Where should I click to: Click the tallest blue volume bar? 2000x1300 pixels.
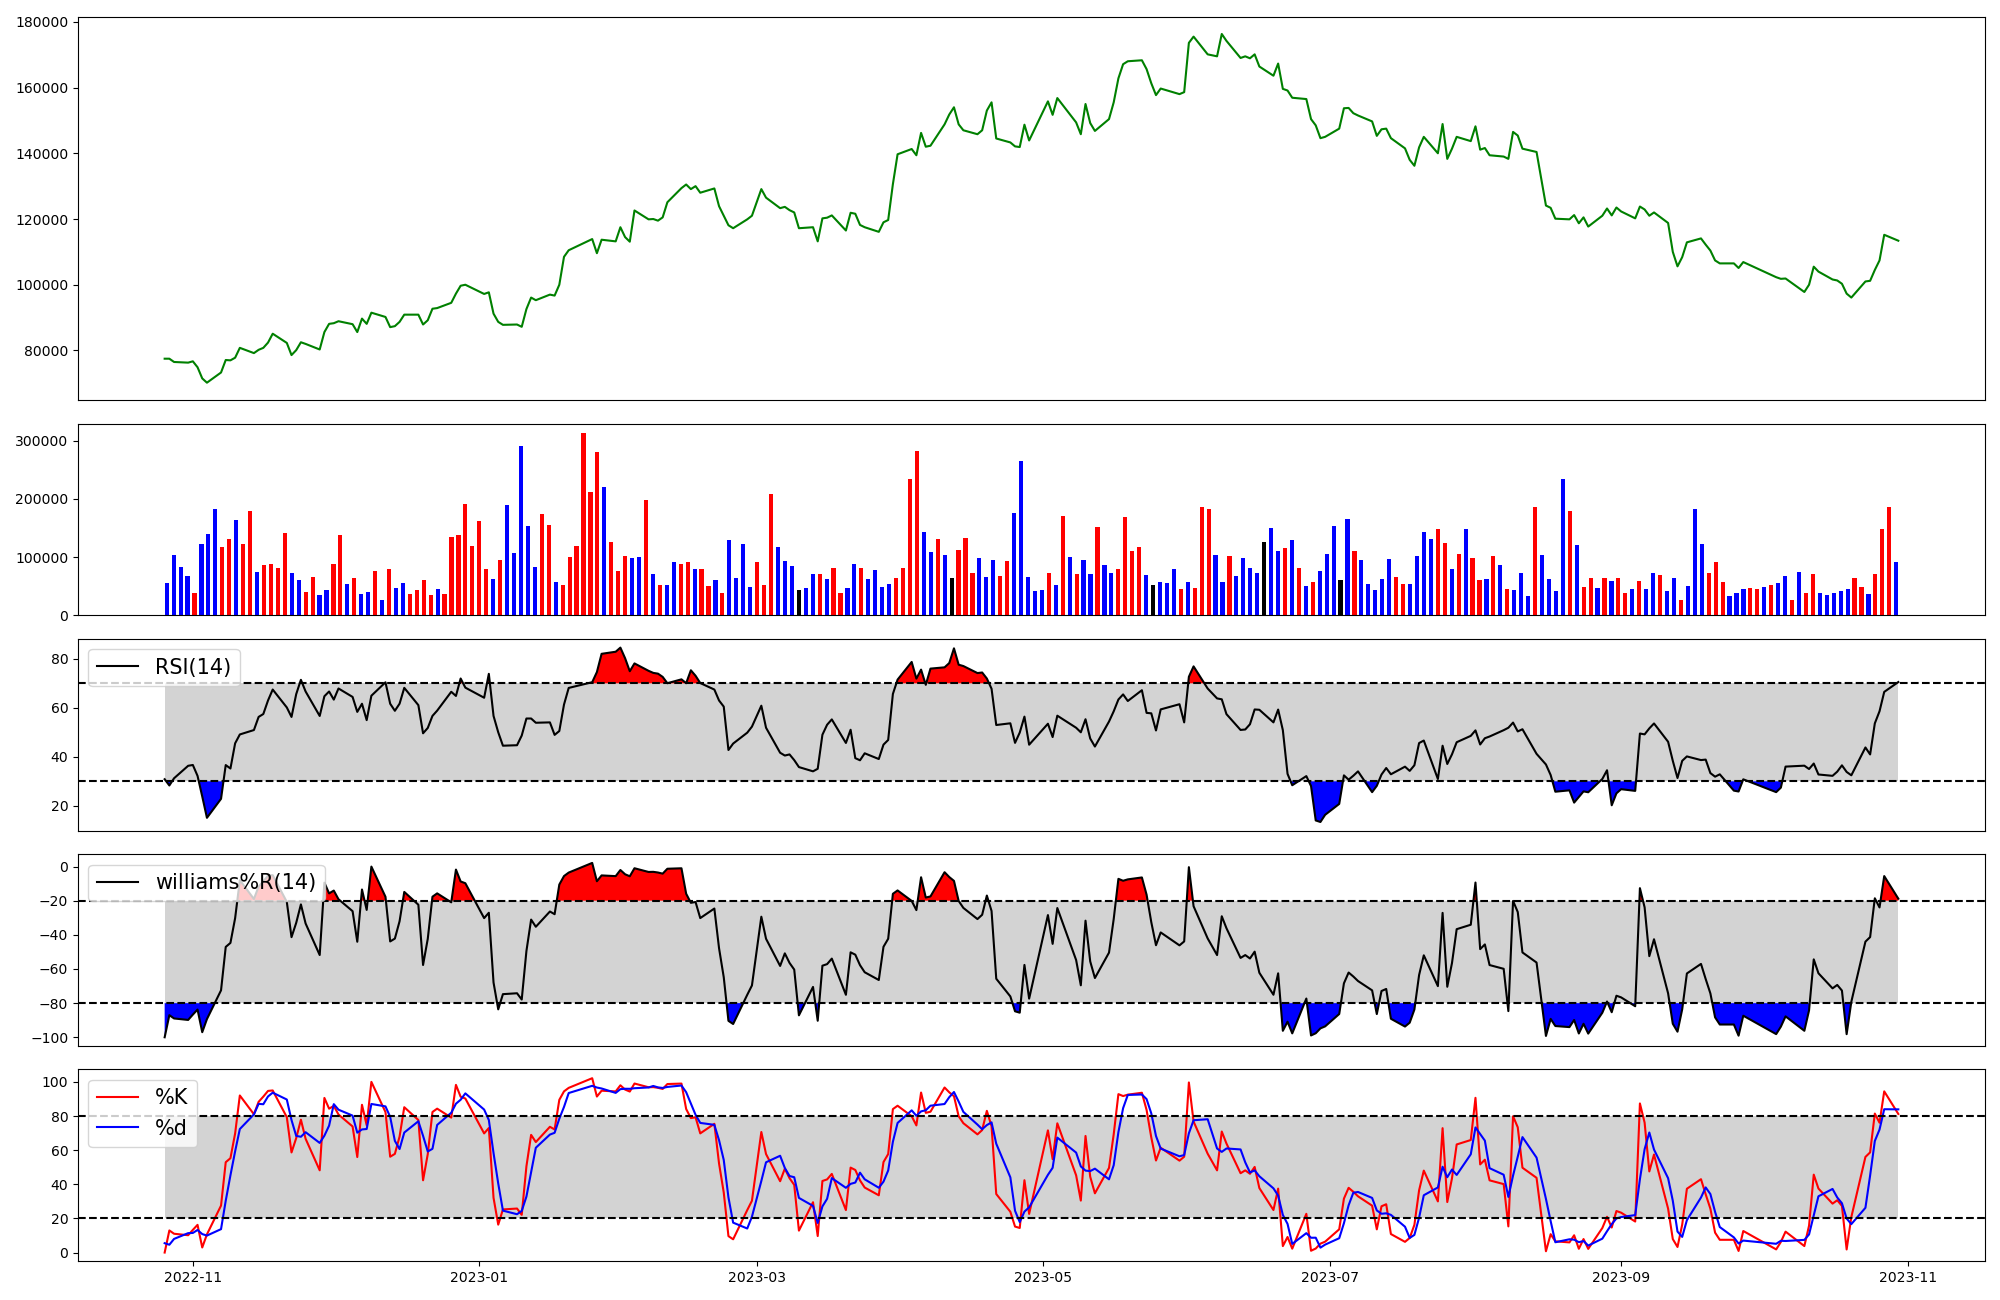coord(521,530)
